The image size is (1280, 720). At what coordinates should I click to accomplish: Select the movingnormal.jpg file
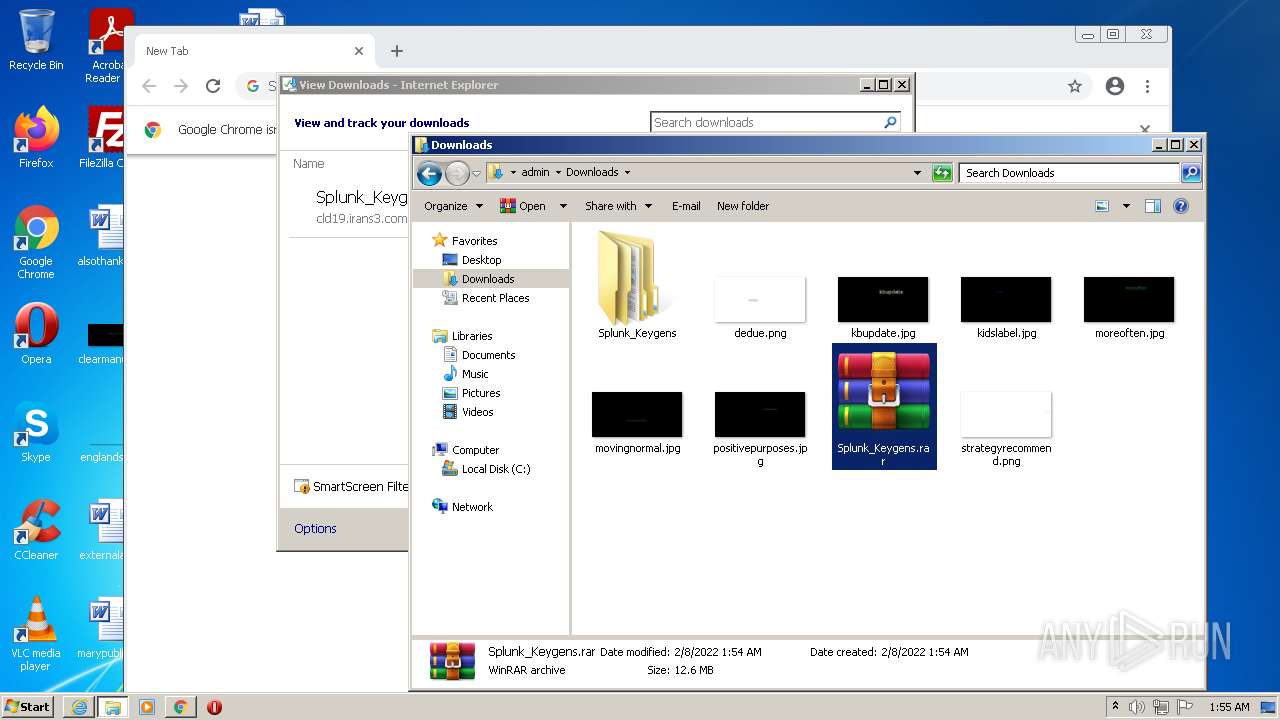(637, 423)
